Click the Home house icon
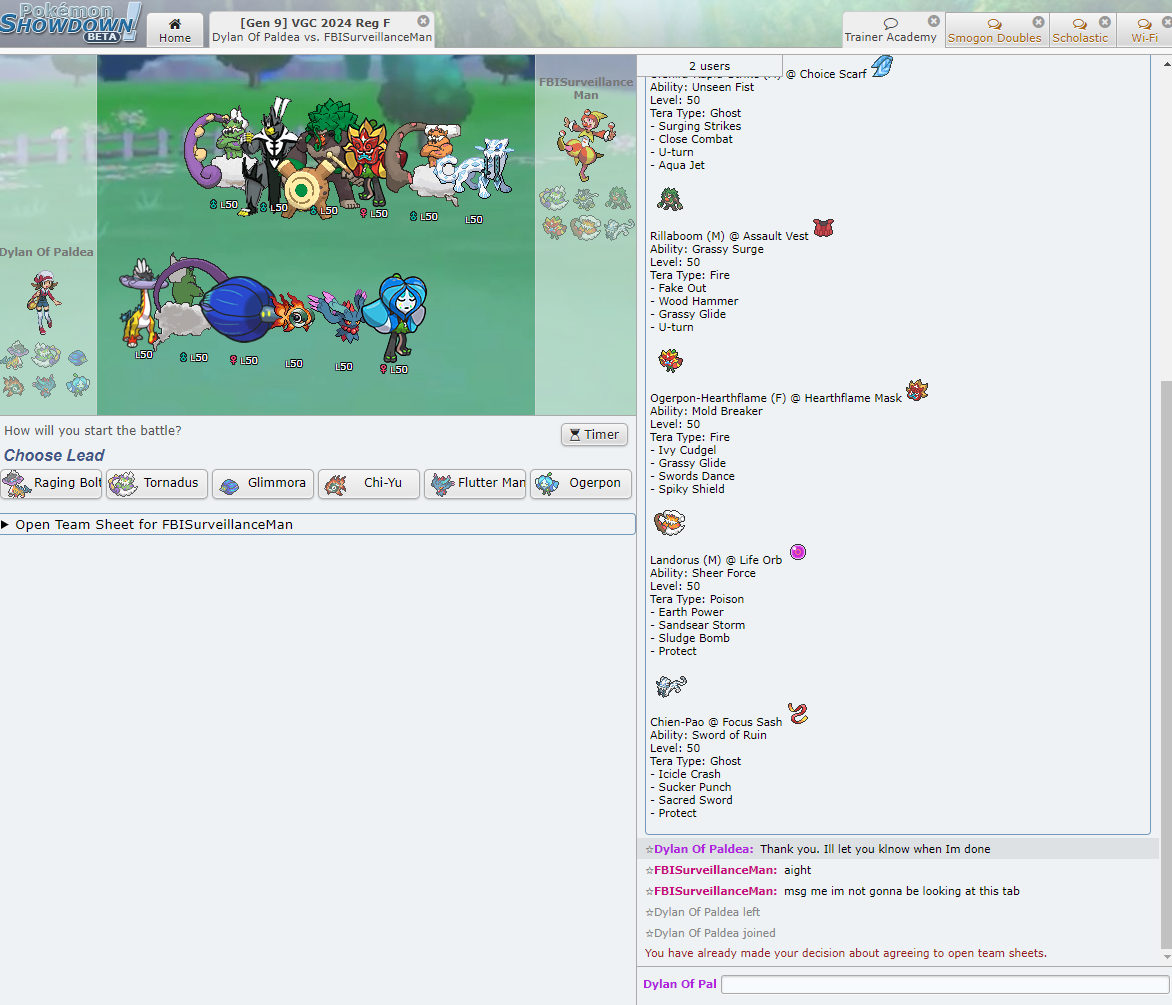Viewport: 1172px width, 1005px height. point(175,24)
